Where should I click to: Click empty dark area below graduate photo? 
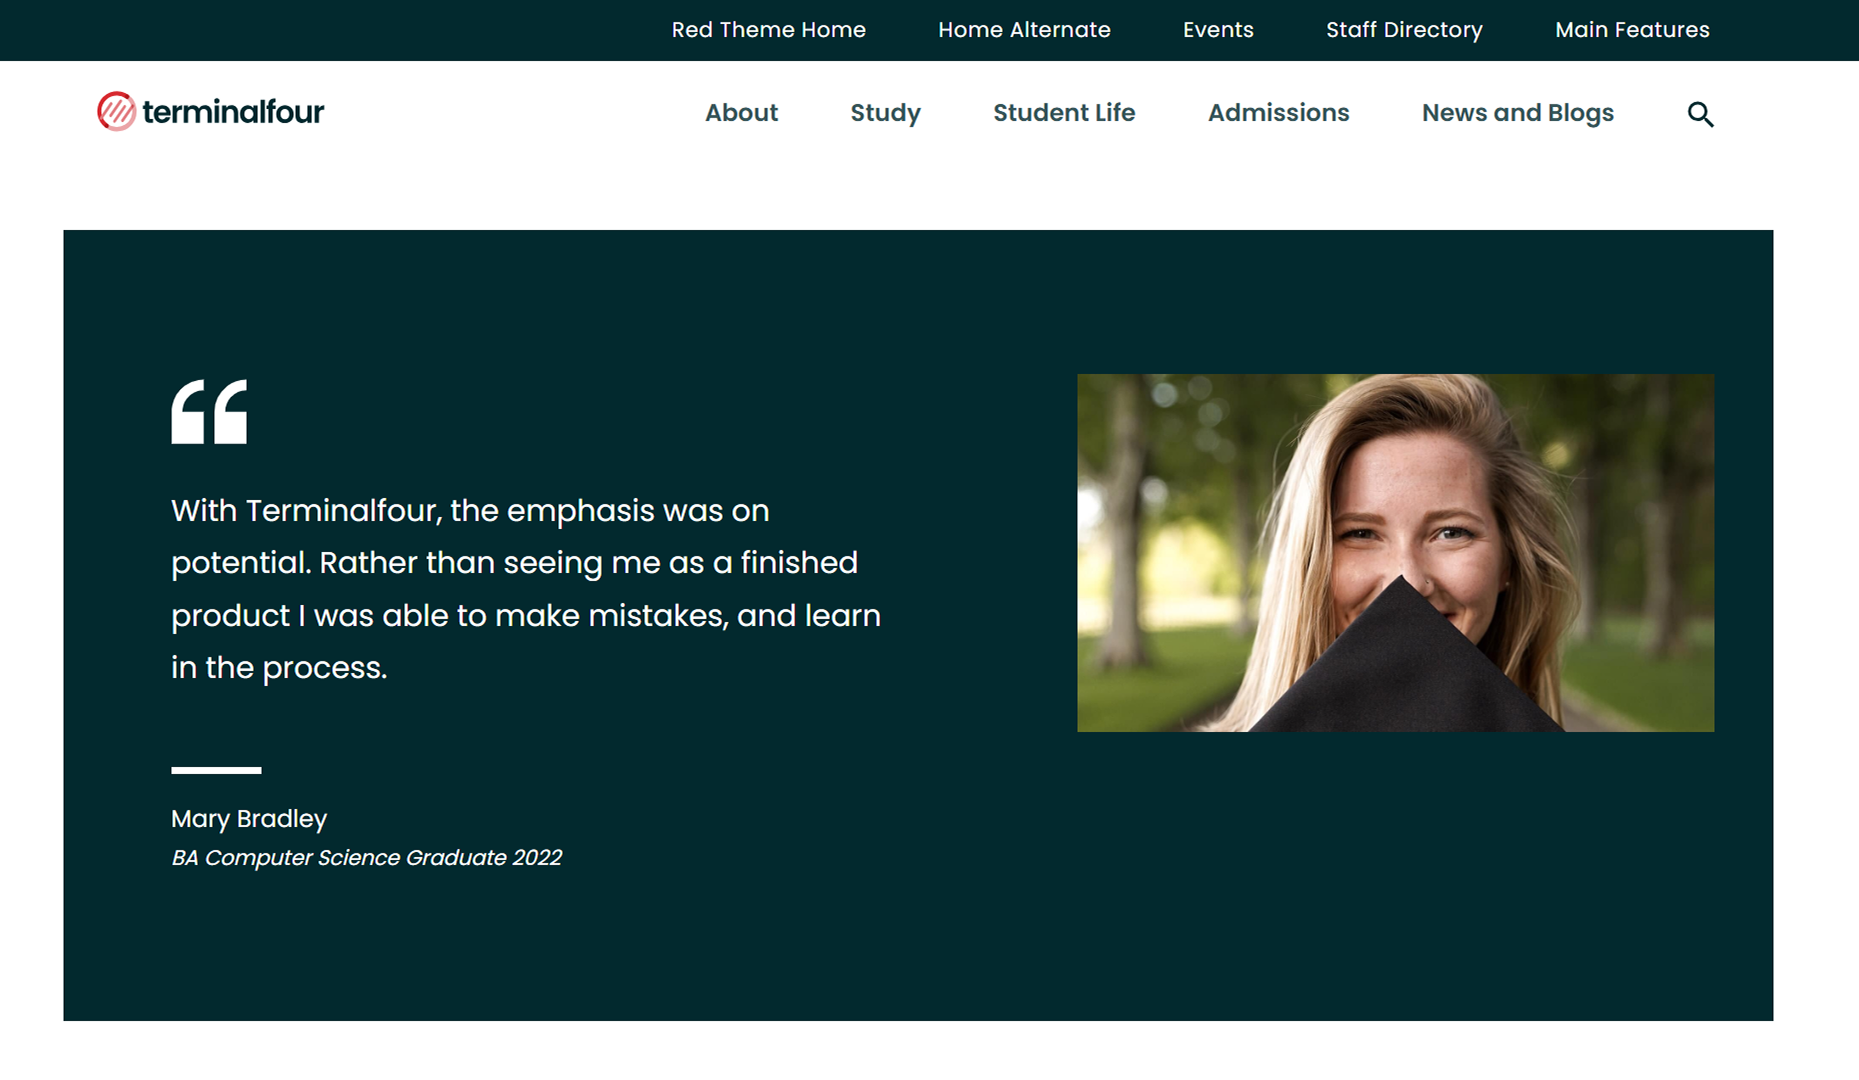tap(1395, 880)
